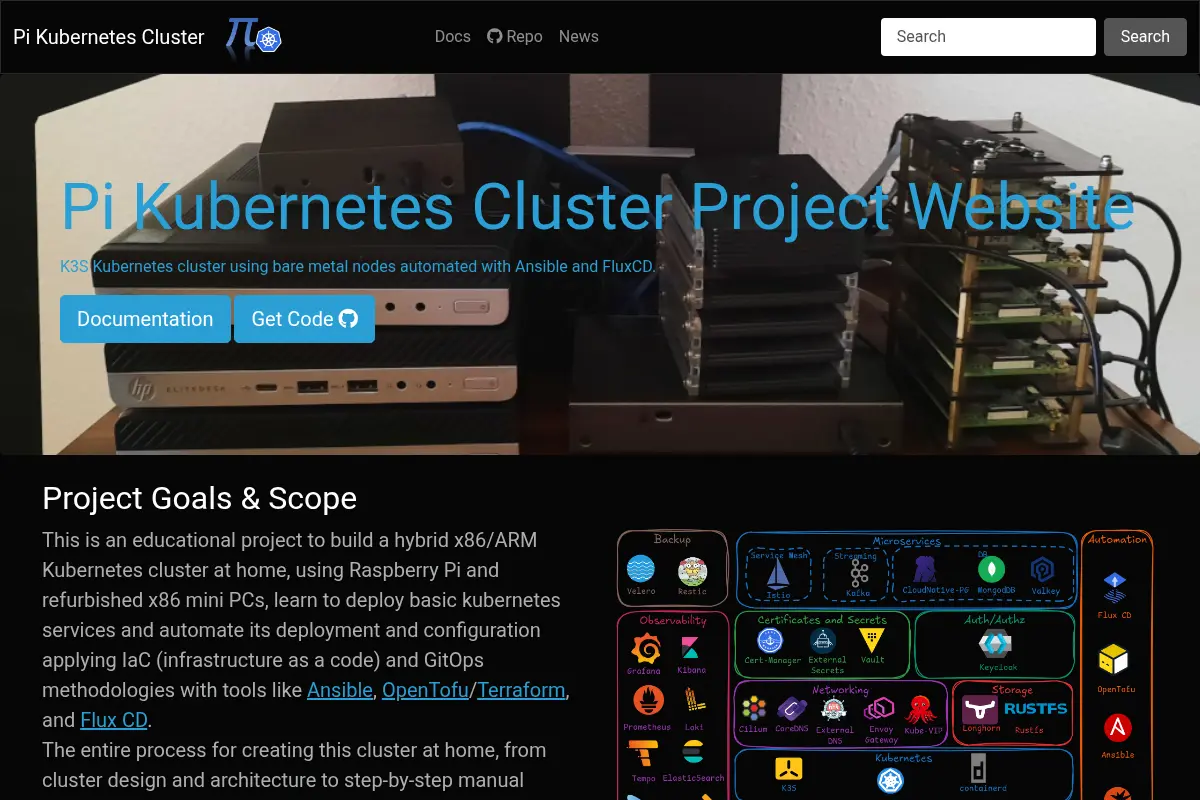Screen dimensions: 1200x800
Task: Click the Pi Kubernetes logo icon in navbar
Action: click(253, 37)
